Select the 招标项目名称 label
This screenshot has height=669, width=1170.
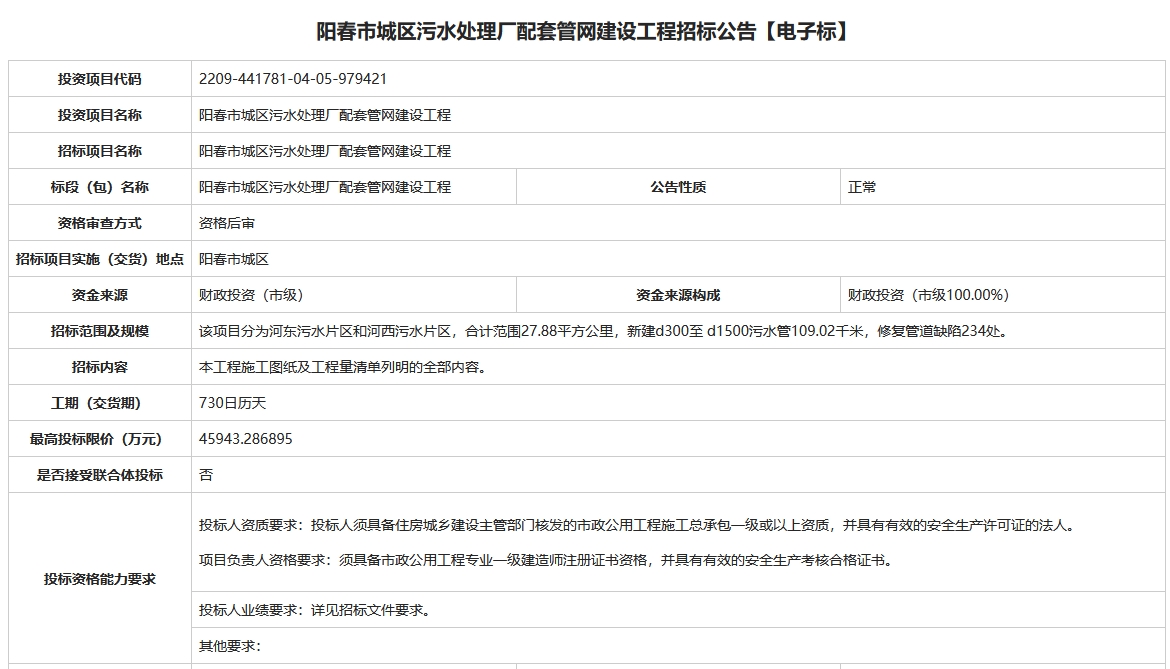(x=100, y=151)
